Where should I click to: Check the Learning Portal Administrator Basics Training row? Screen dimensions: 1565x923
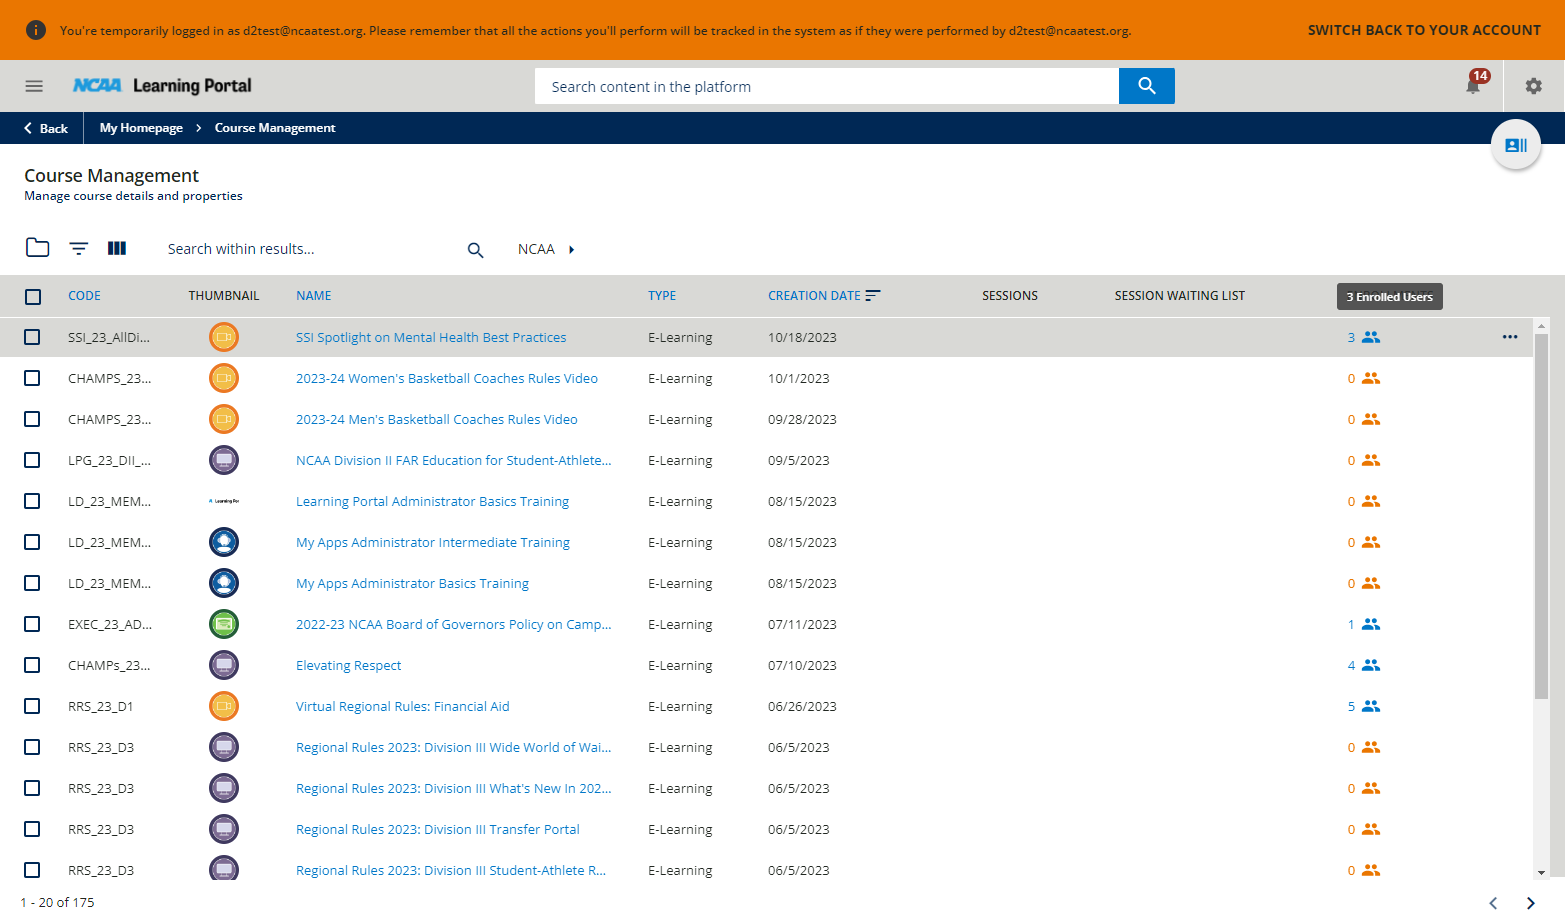point(32,501)
